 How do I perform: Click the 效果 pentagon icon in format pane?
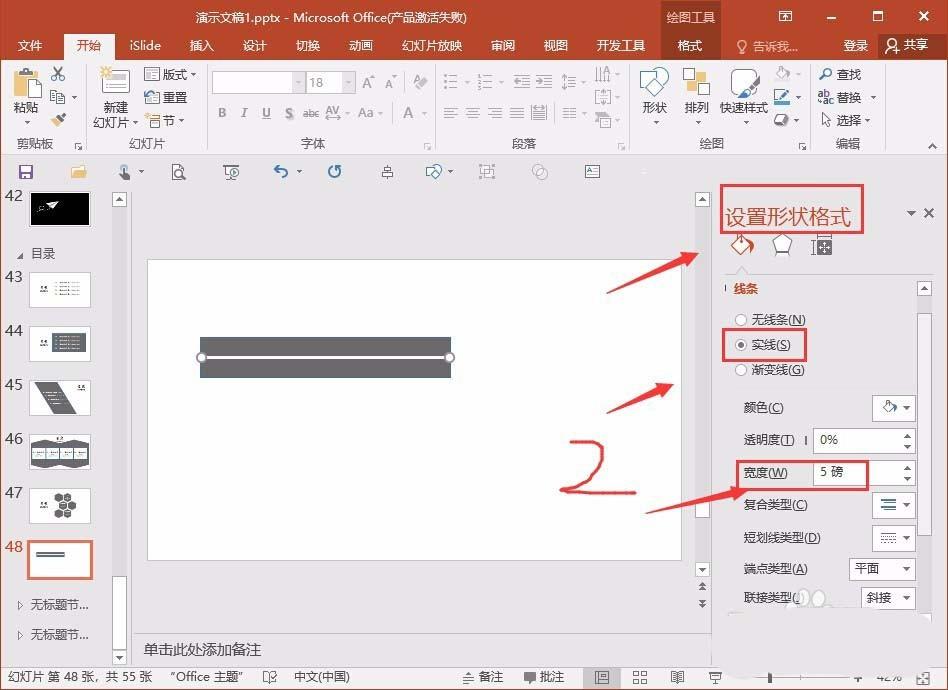pos(781,245)
